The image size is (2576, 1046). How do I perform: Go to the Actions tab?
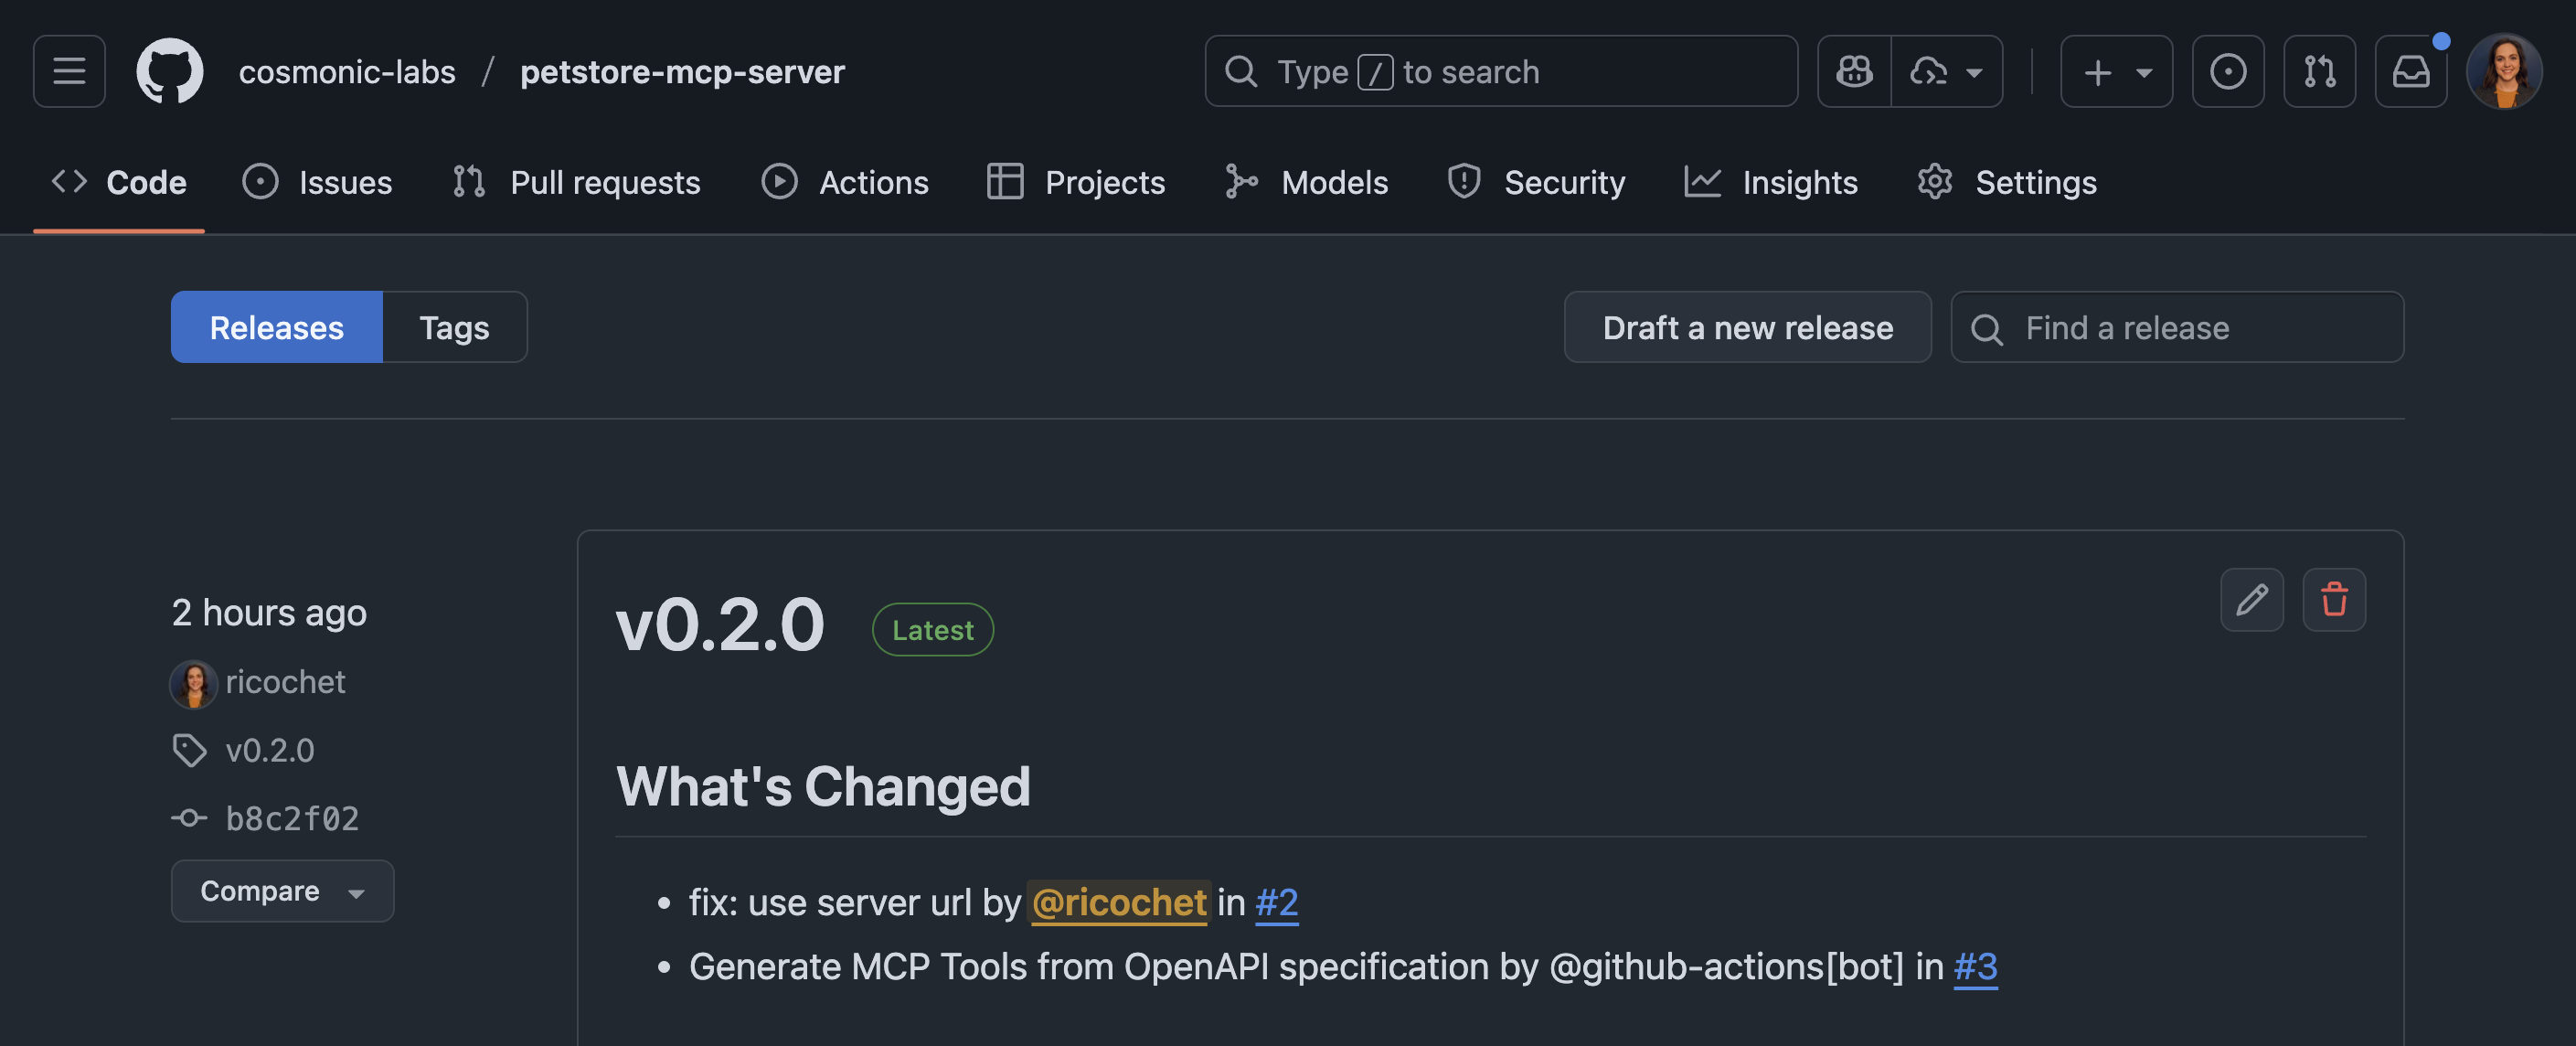tap(845, 182)
